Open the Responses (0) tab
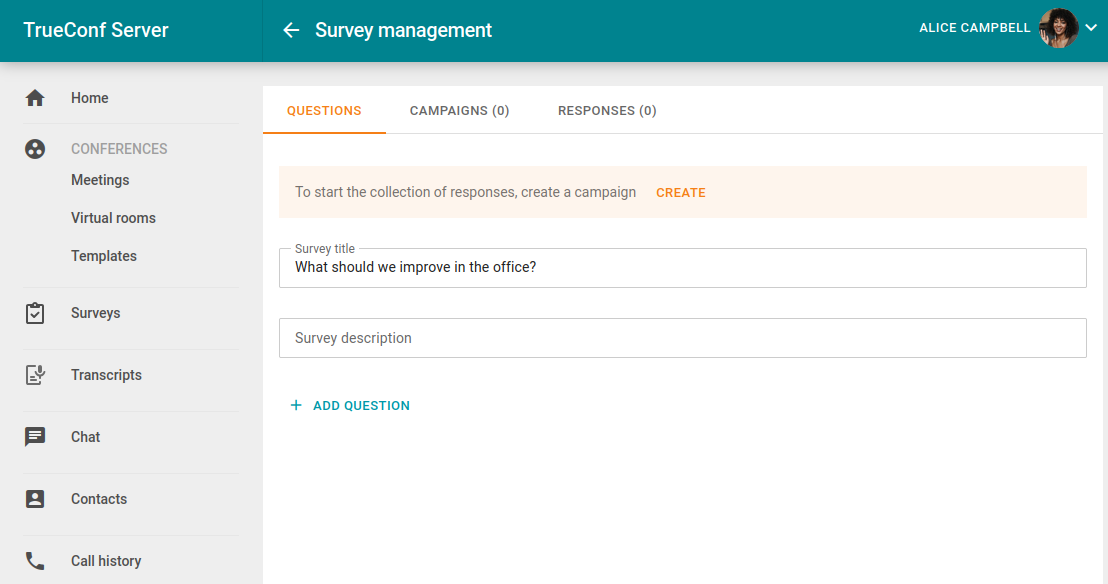Viewport: 1108px width, 584px height. (607, 111)
